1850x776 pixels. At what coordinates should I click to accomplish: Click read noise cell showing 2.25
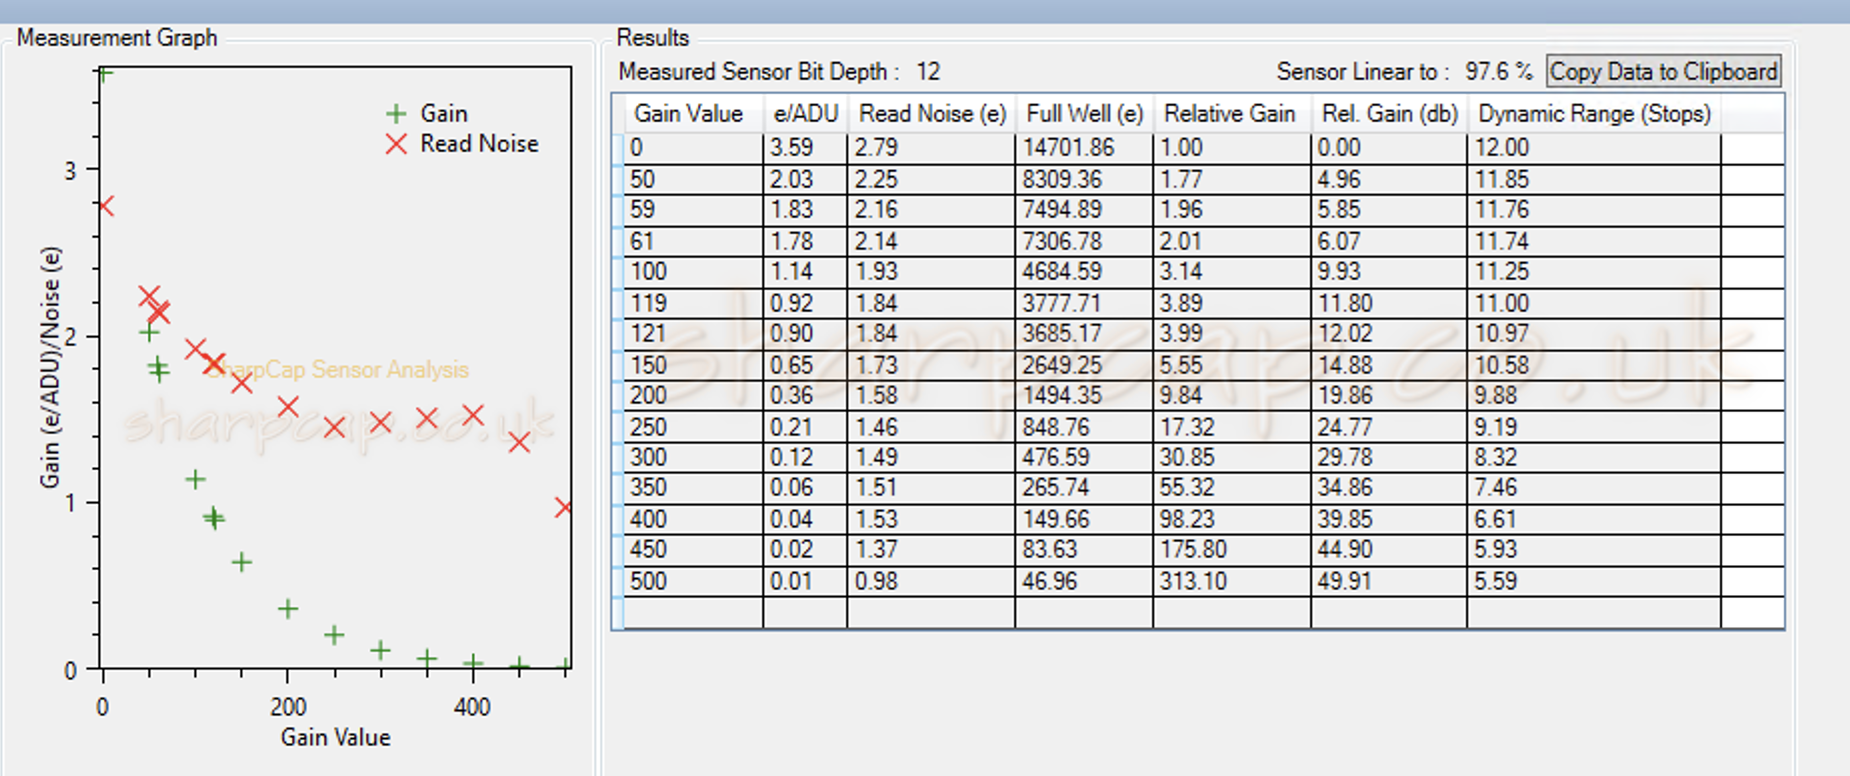[x=931, y=180]
